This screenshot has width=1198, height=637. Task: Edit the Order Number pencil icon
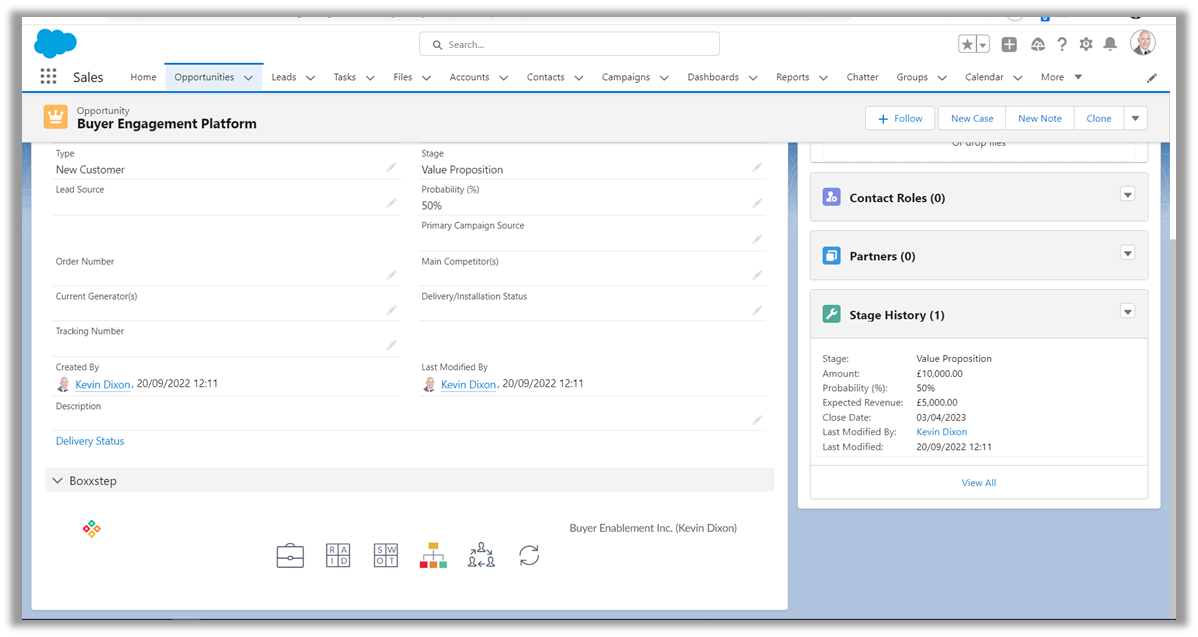pyautogui.click(x=391, y=275)
